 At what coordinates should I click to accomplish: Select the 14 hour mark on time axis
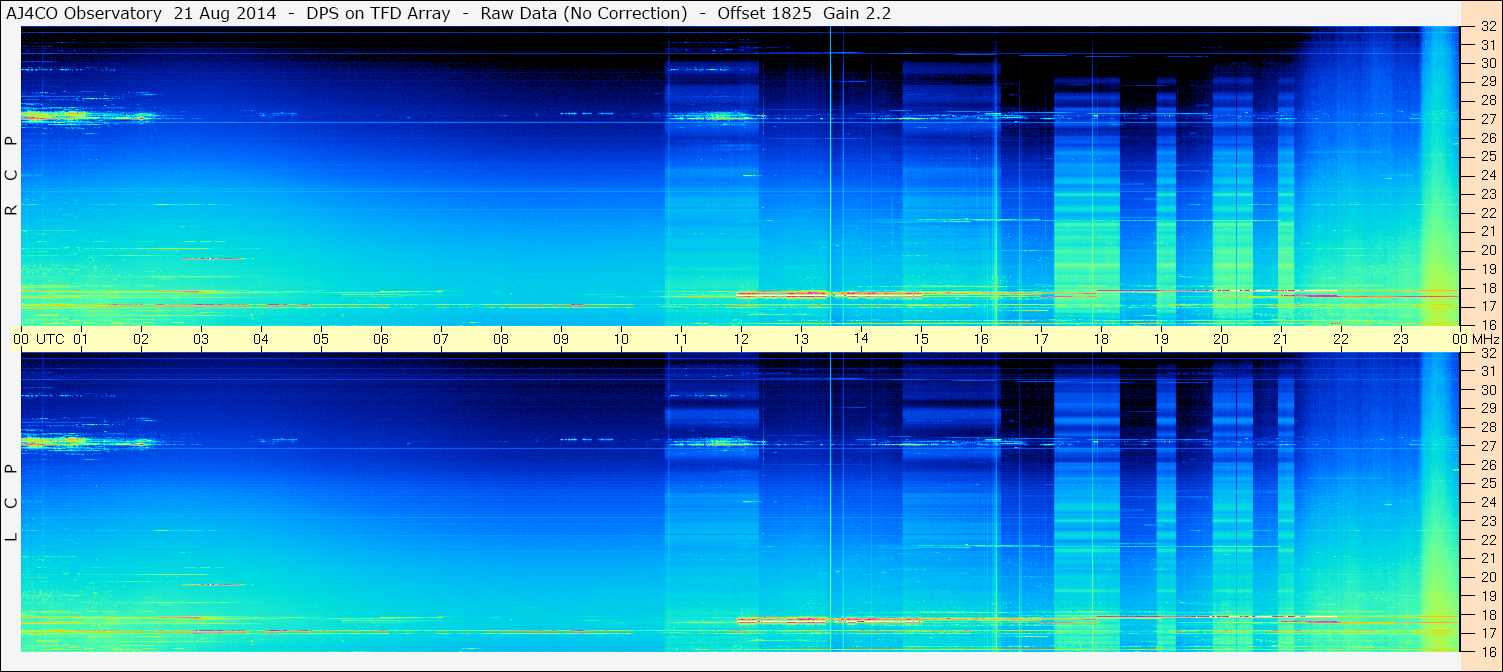(861, 340)
